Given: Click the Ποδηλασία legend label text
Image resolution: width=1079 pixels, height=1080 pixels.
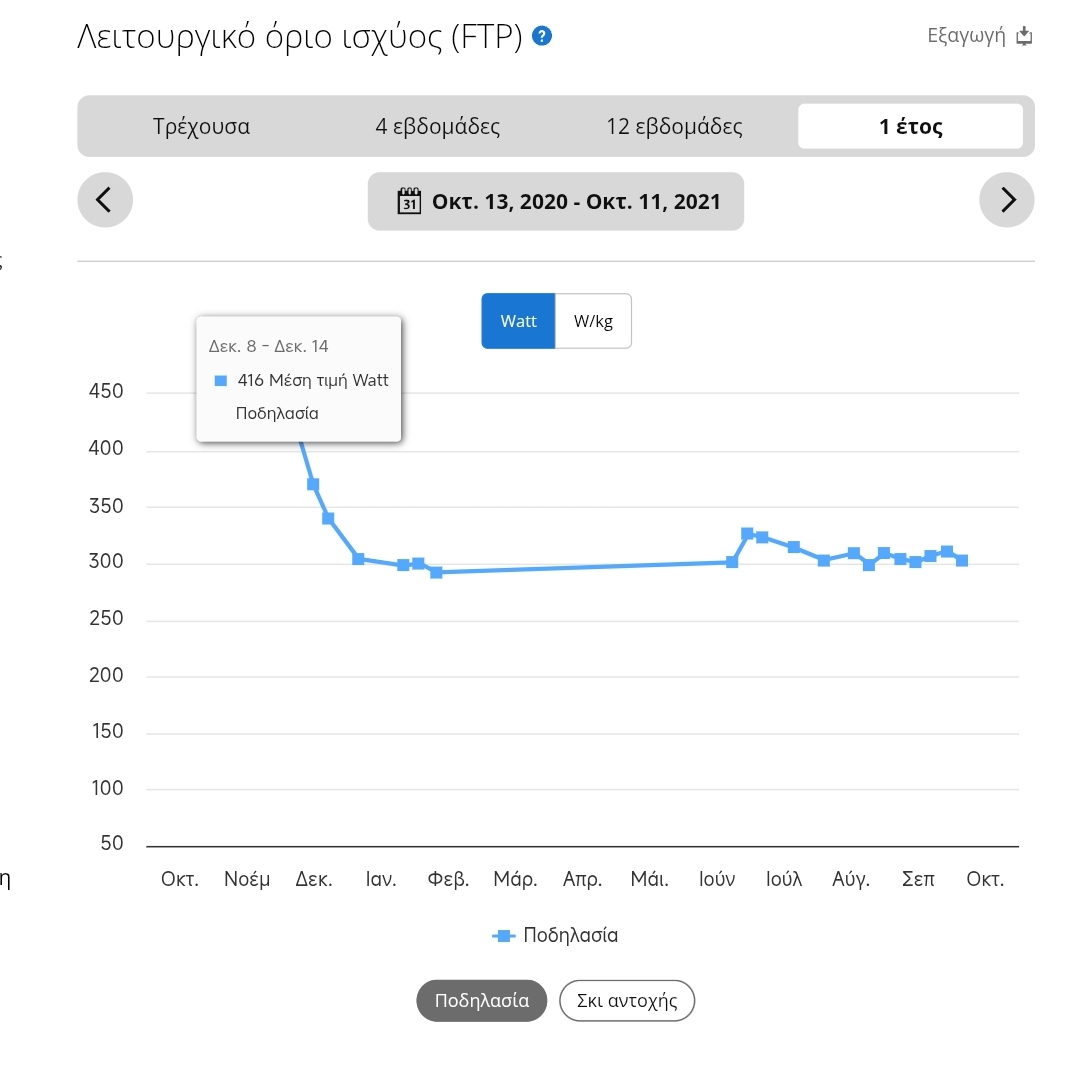Looking at the screenshot, I should pyautogui.click(x=571, y=936).
